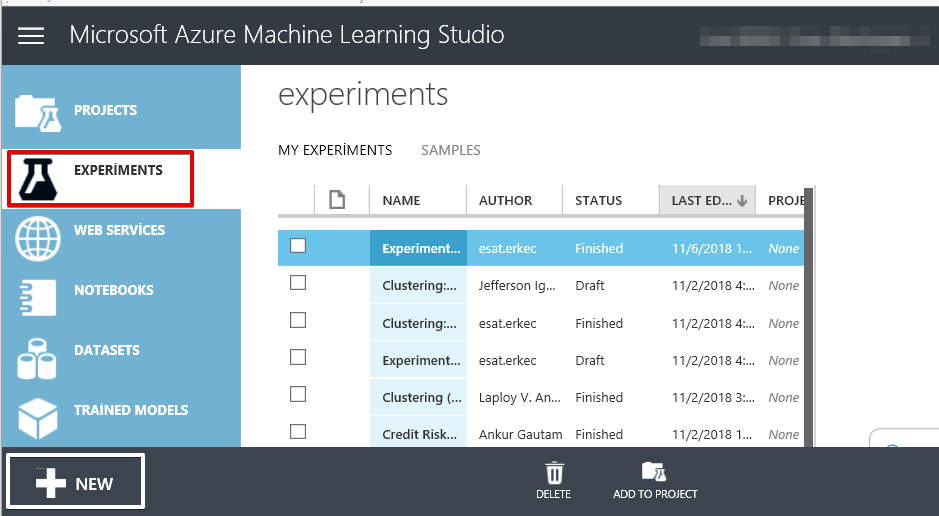Viewport: 939px width, 516px height.
Task: Click the Delete trash icon
Action: [553, 474]
